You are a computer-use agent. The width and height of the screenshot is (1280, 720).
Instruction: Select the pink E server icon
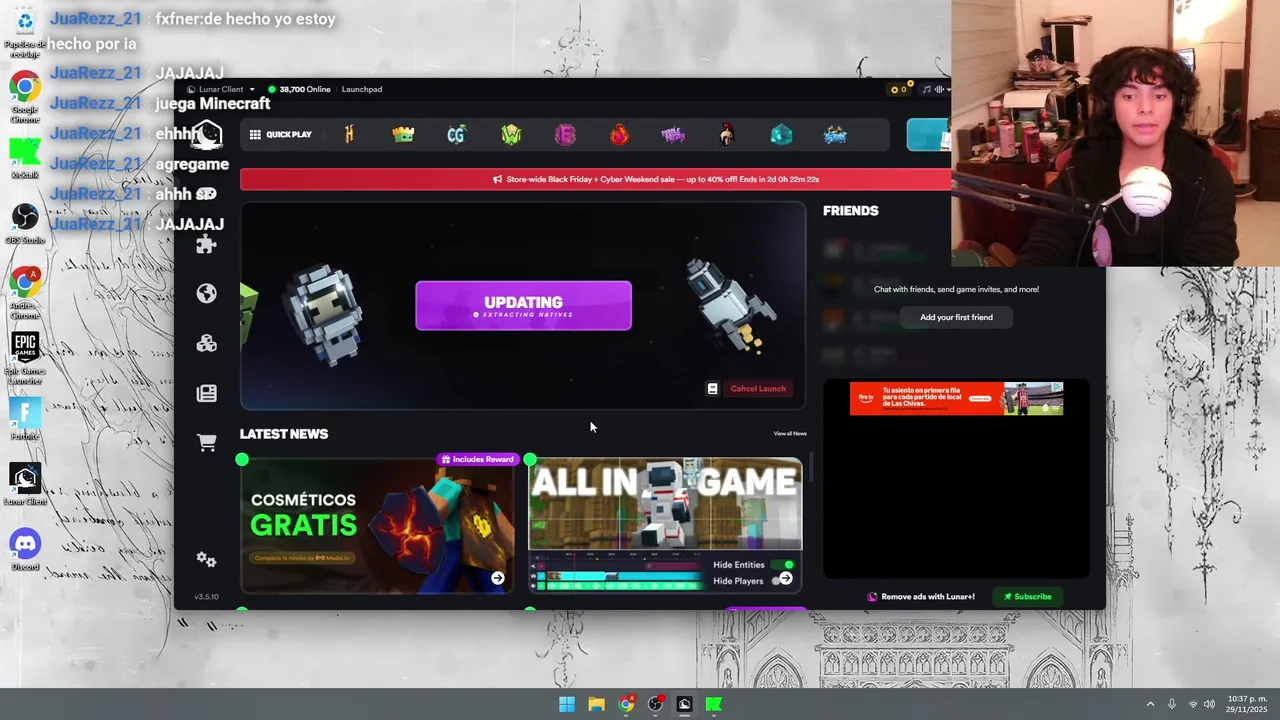click(565, 135)
